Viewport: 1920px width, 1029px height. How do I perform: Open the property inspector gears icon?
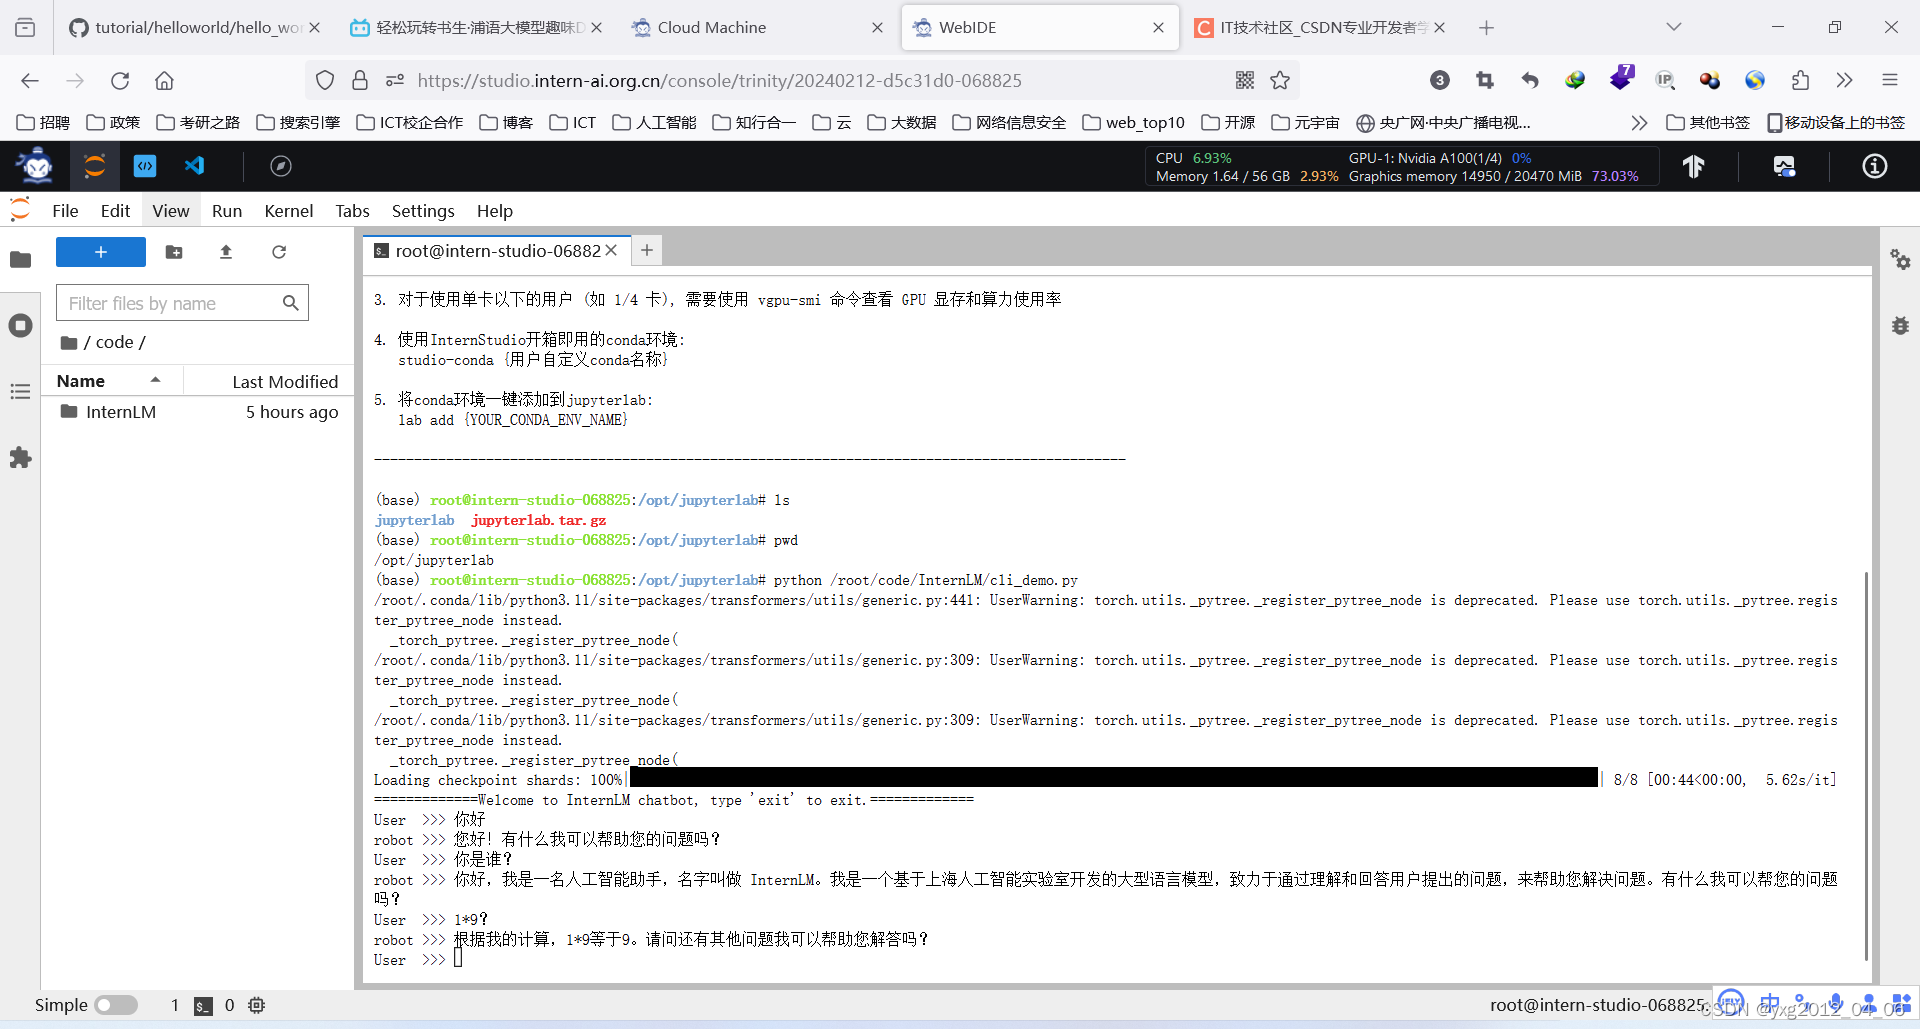pyautogui.click(x=1900, y=260)
